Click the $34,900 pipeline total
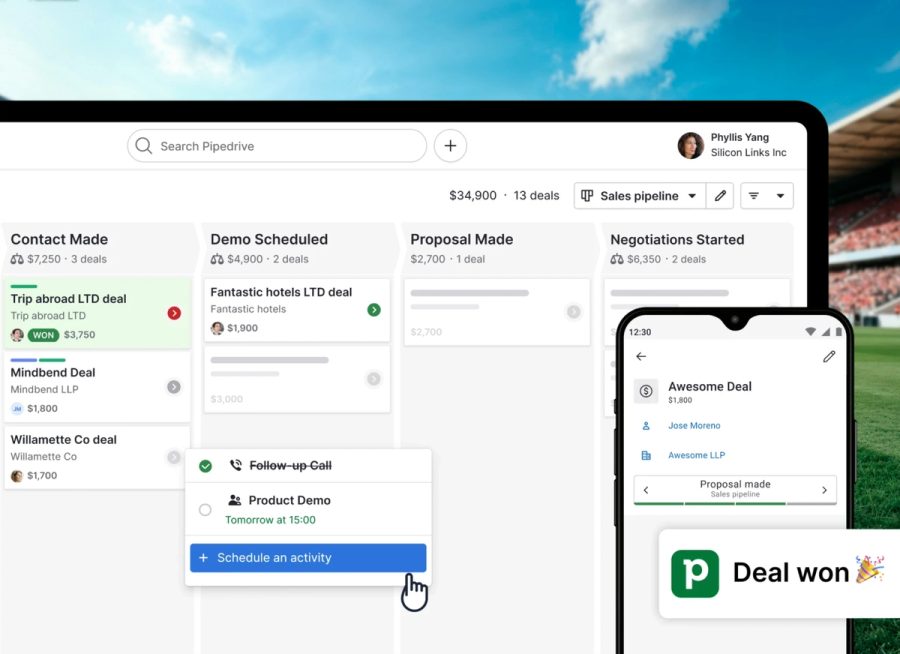This screenshot has width=900, height=654. coord(473,195)
